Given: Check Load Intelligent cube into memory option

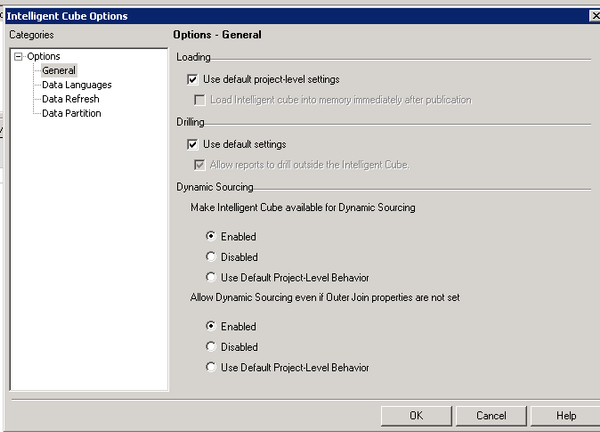Looking at the screenshot, I should [x=201, y=100].
